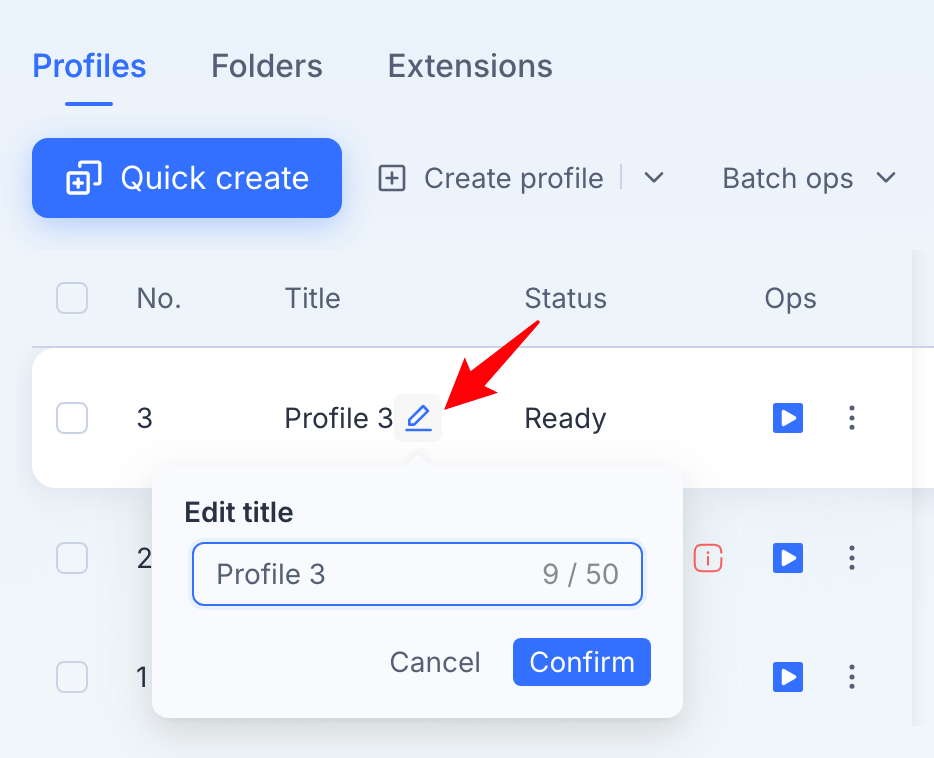
Task: Click the red info warning icon
Action: pos(708,559)
